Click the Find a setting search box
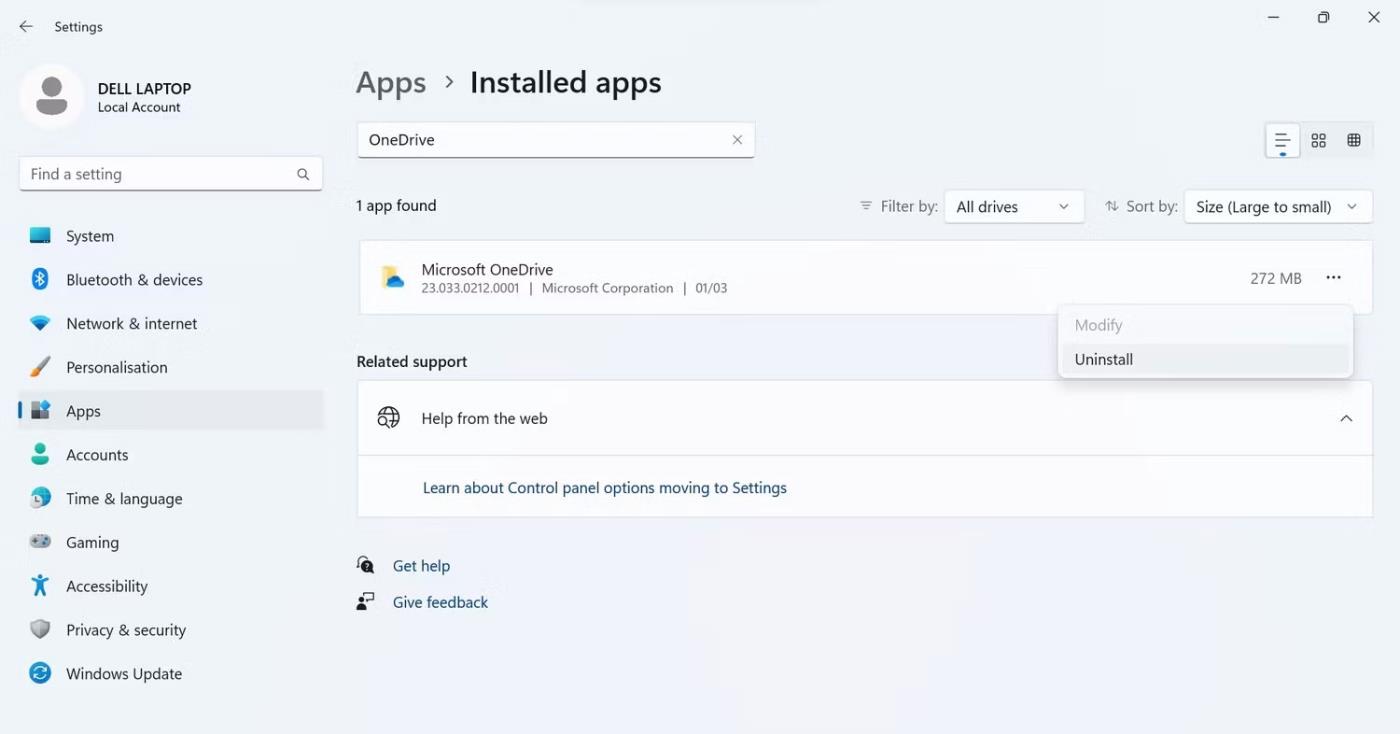1400x734 pixels. tap(171, 174)
